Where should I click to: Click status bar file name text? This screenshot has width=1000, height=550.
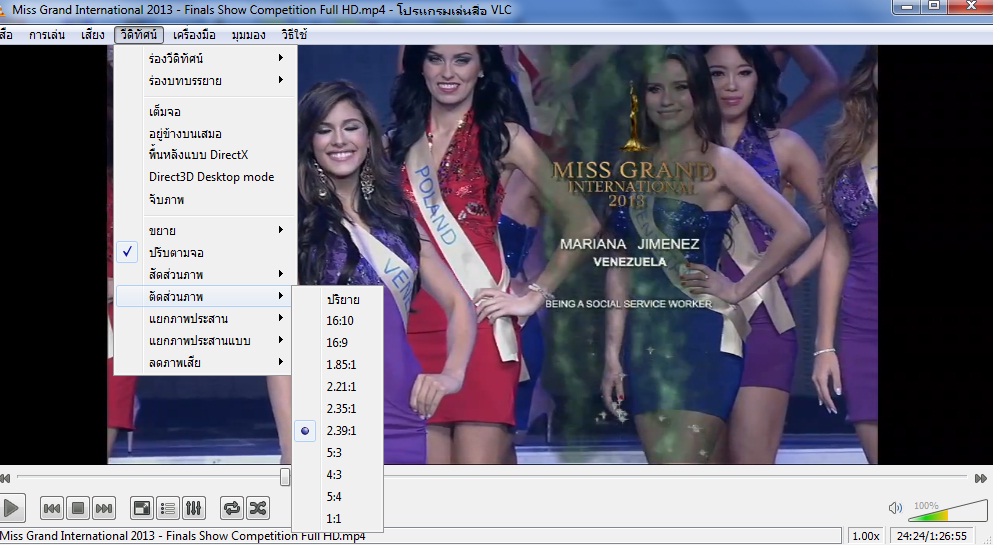182,536
